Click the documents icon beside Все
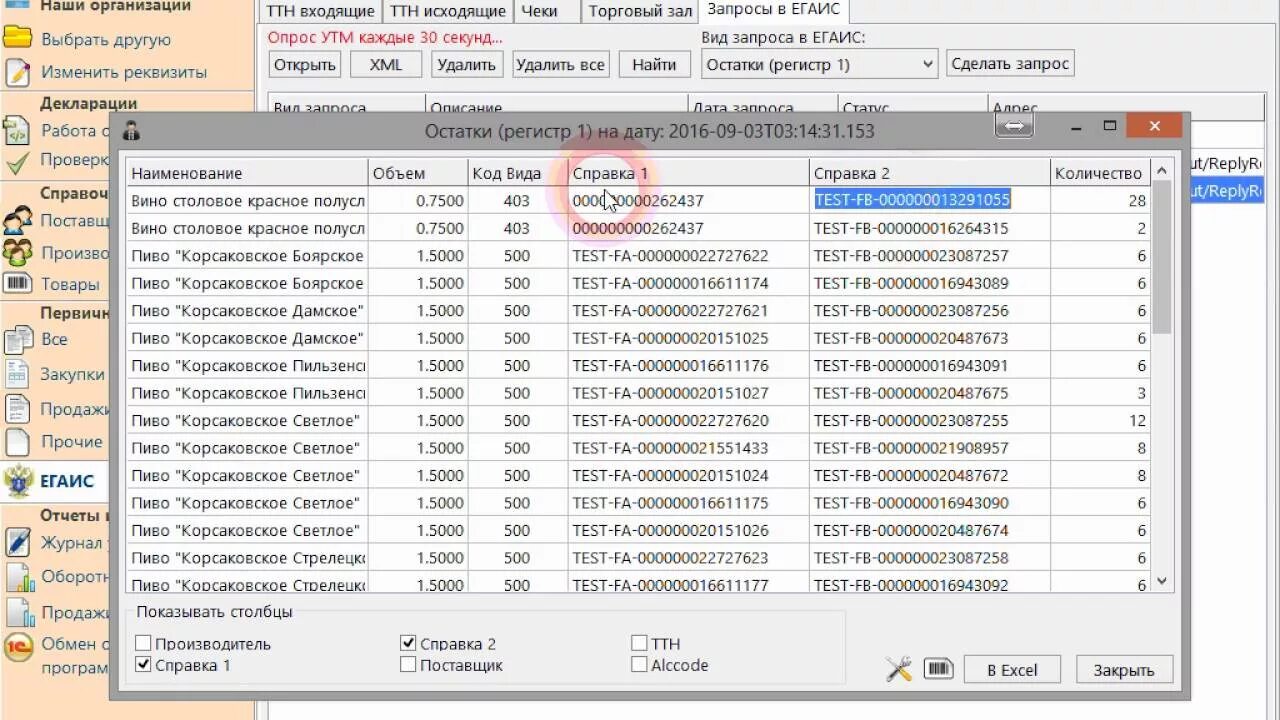1280x720 pixels. point(18,339)
